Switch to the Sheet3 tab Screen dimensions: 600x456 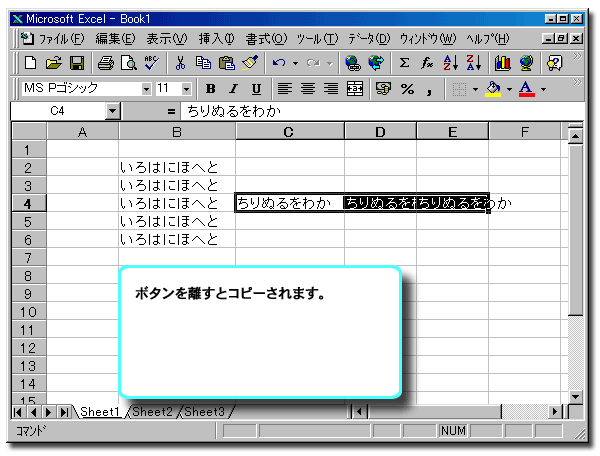(x=204, y=412)
